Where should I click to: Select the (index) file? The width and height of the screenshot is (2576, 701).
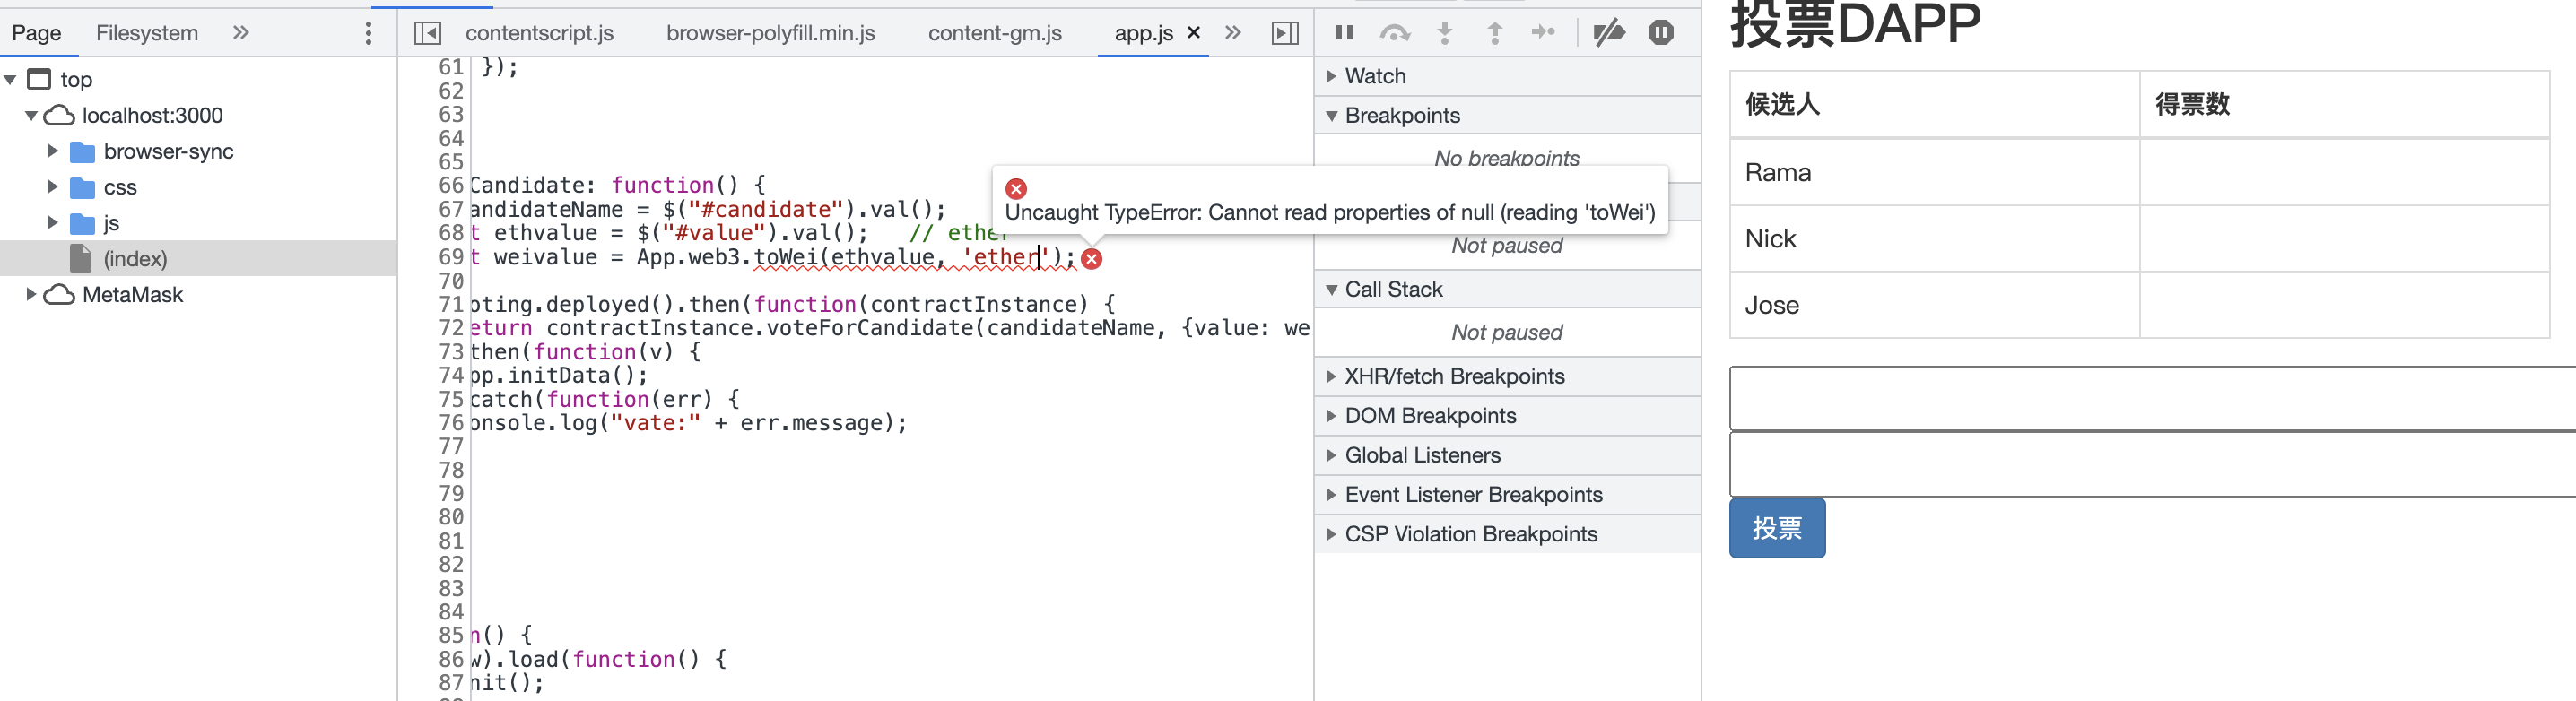coord(198,259)
